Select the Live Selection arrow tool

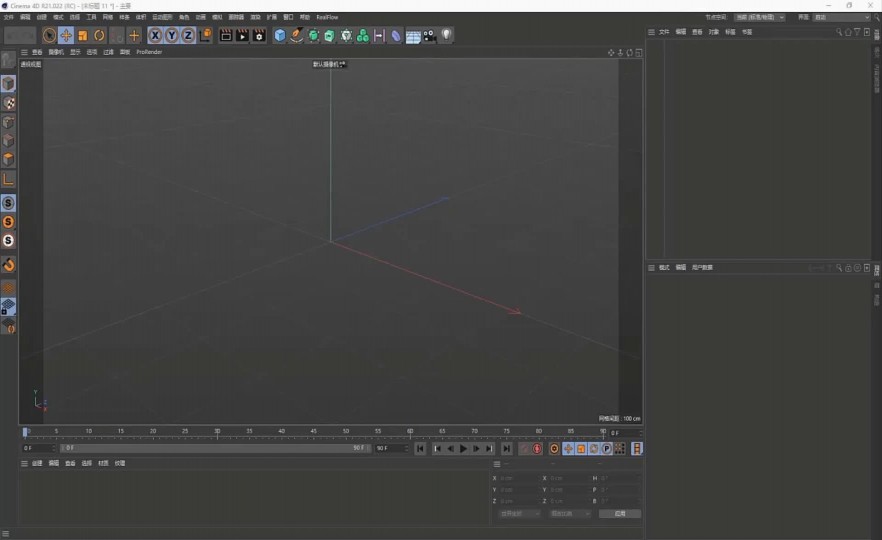coord(49,36)
